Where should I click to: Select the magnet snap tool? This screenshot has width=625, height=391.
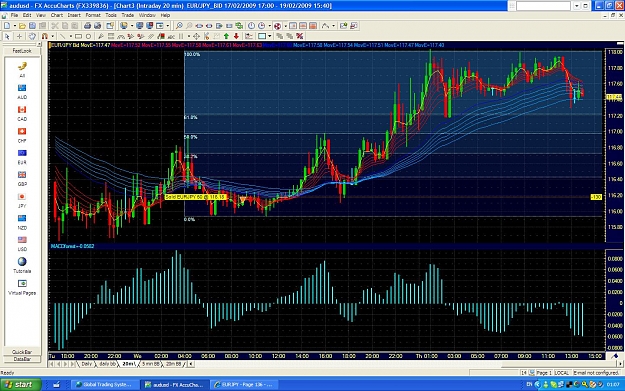pyautogui.click(x=45, y=36)
